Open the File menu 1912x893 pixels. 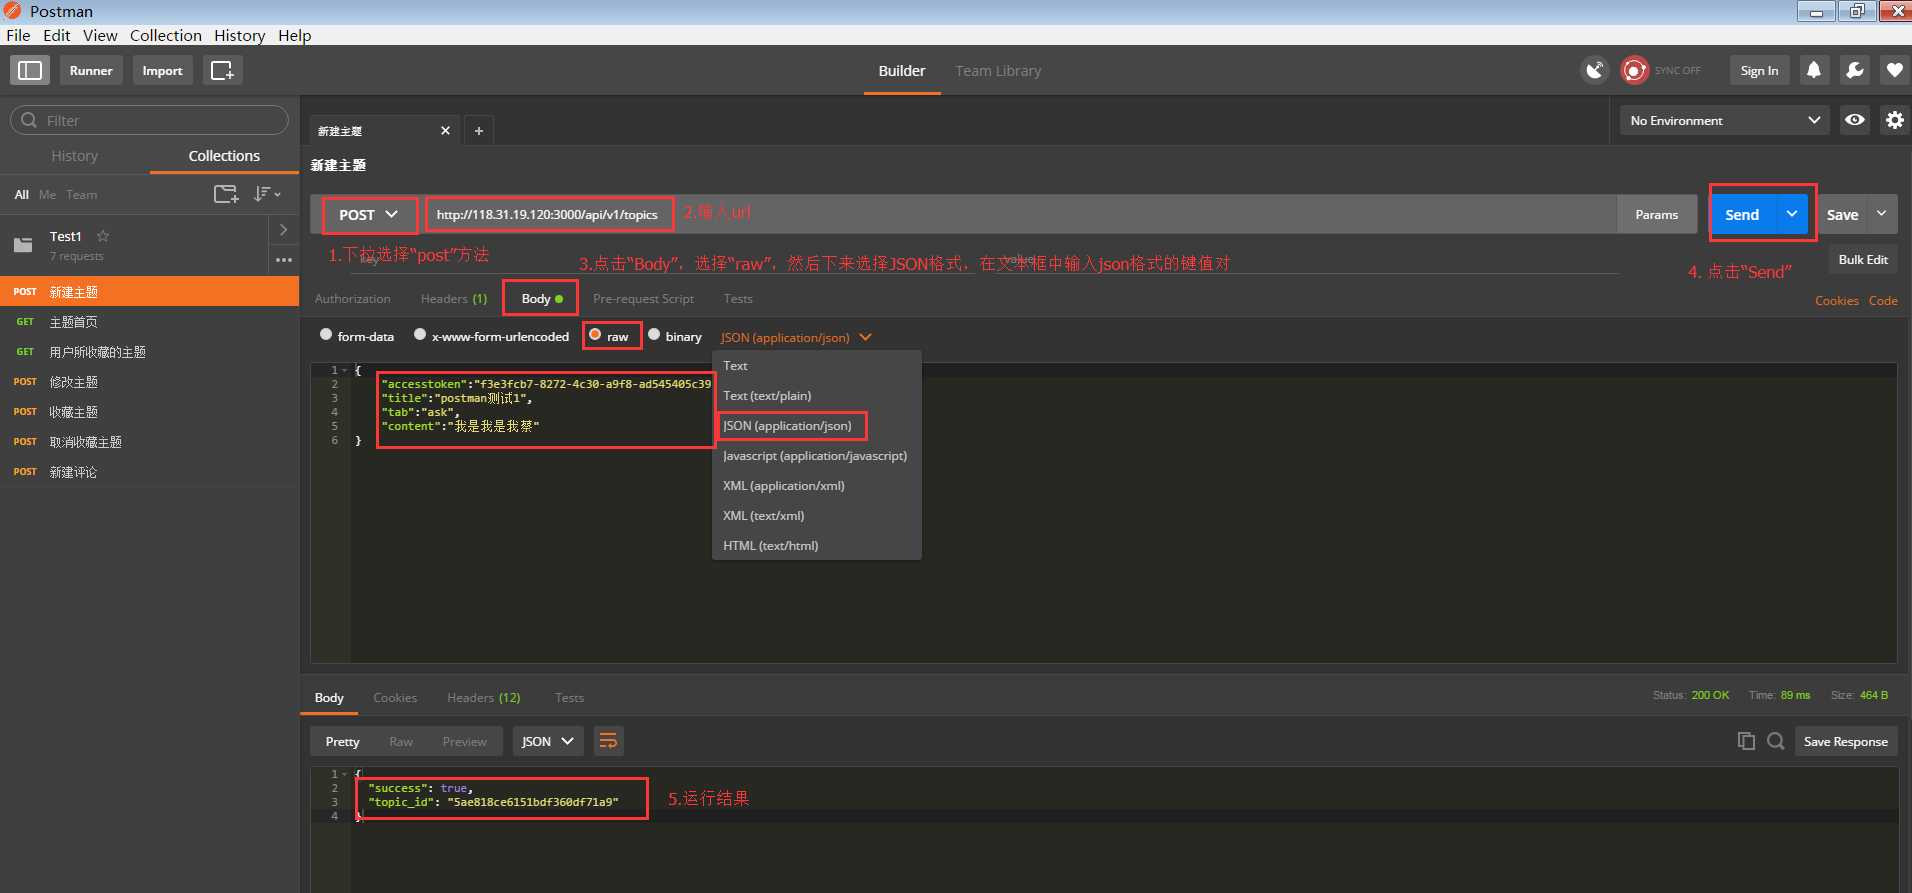pyautogui.click(x=18, y=35)
